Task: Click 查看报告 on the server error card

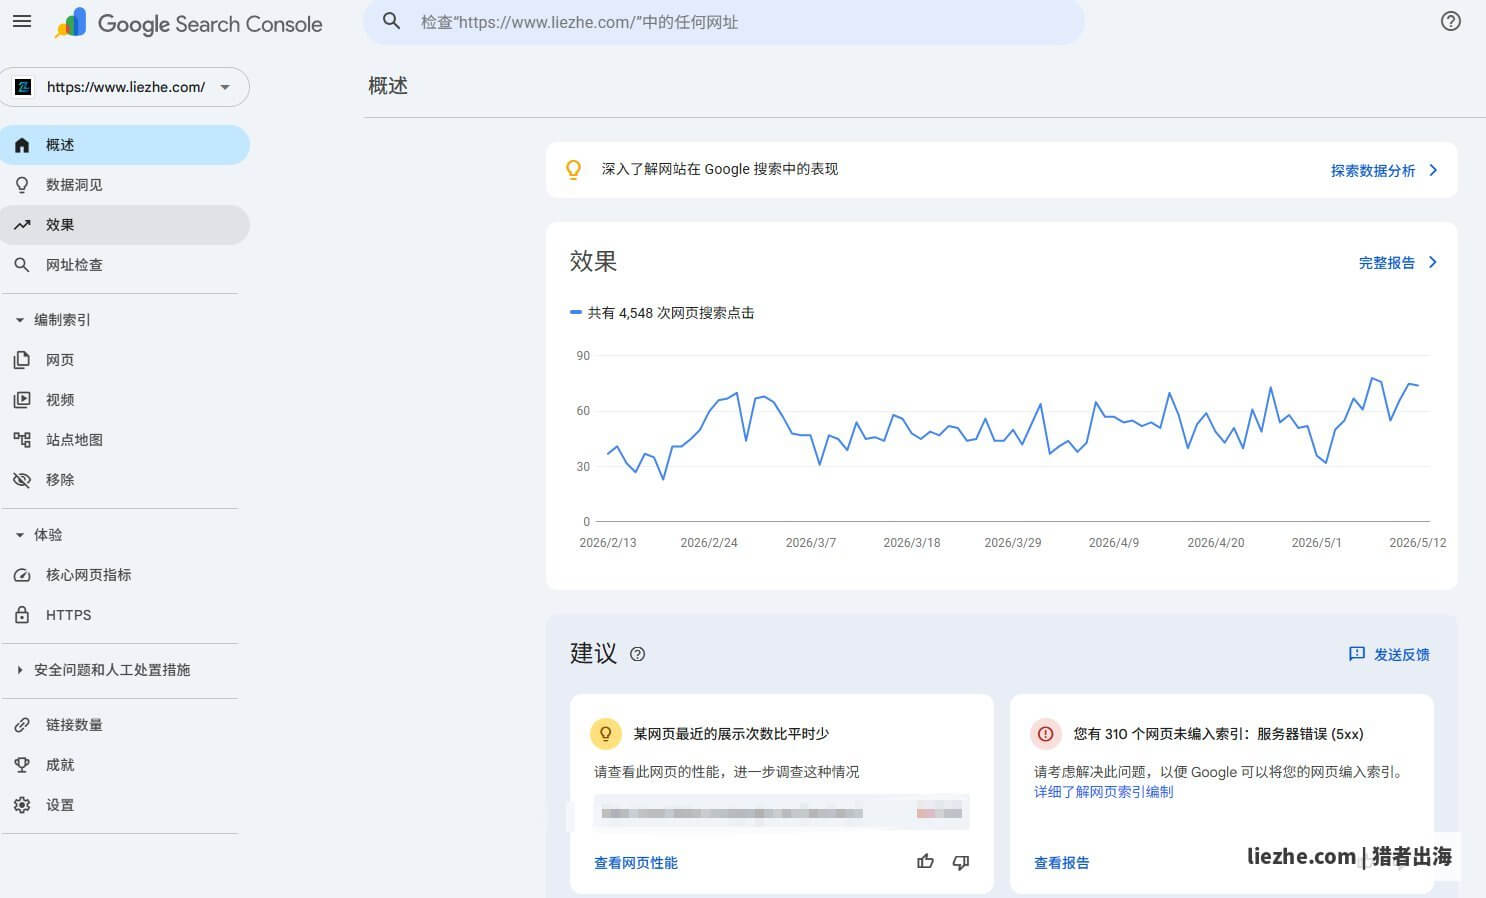Action: 1062,863
